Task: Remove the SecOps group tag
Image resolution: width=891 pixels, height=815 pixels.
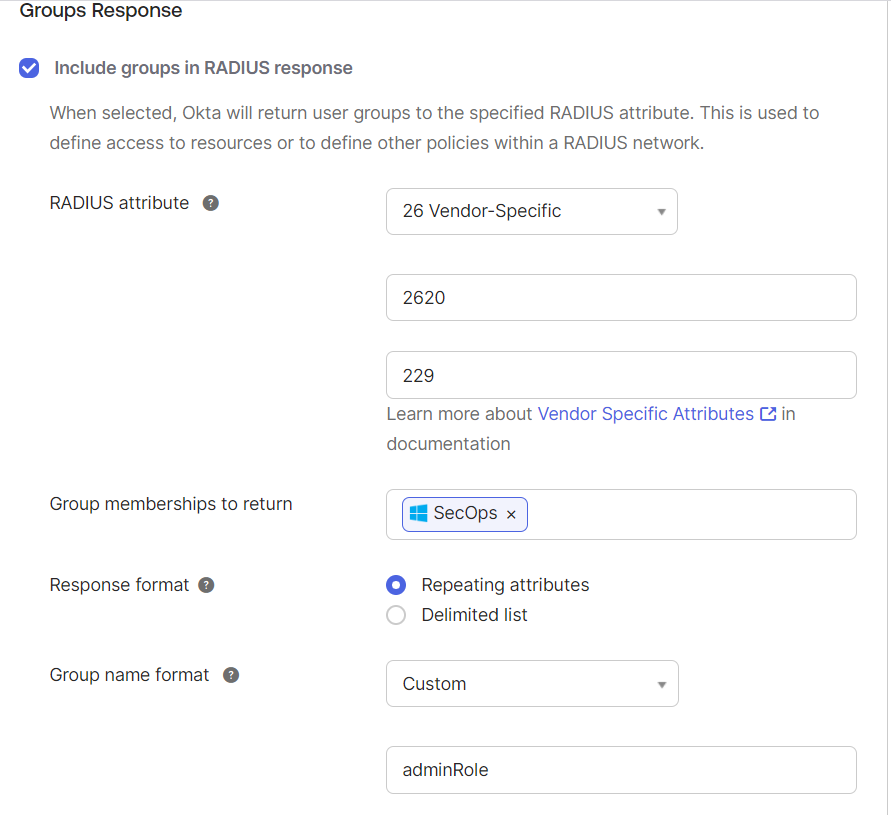Action: tap(511, 514)
